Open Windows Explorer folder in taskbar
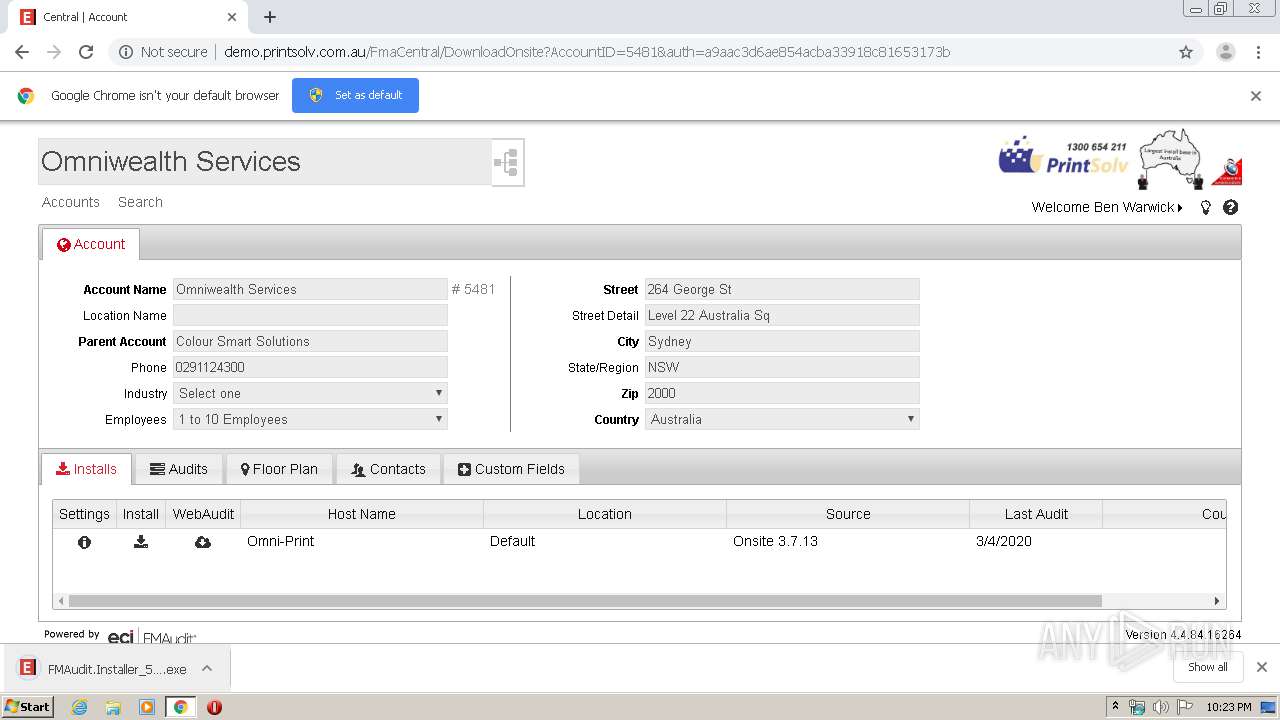Image resolution: width=1280 pixels, height=720 pixels. [113, 707]
